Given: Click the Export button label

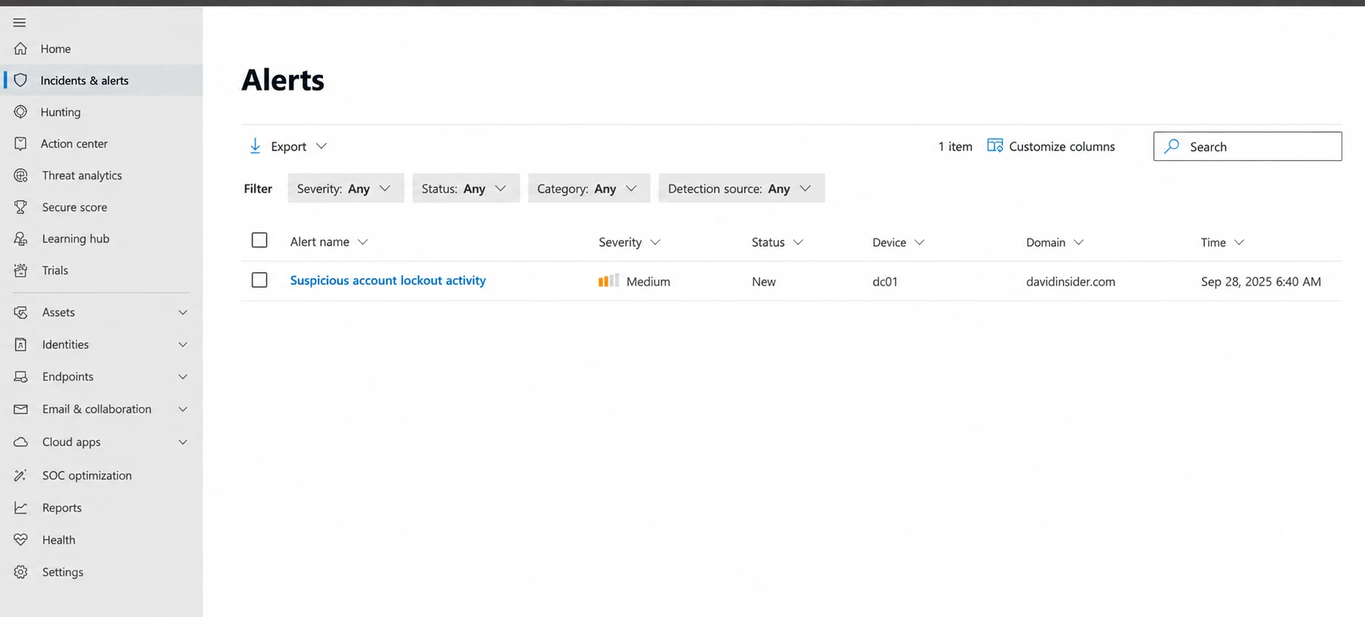Looking at the screenshot, I should tap(289, 146).
